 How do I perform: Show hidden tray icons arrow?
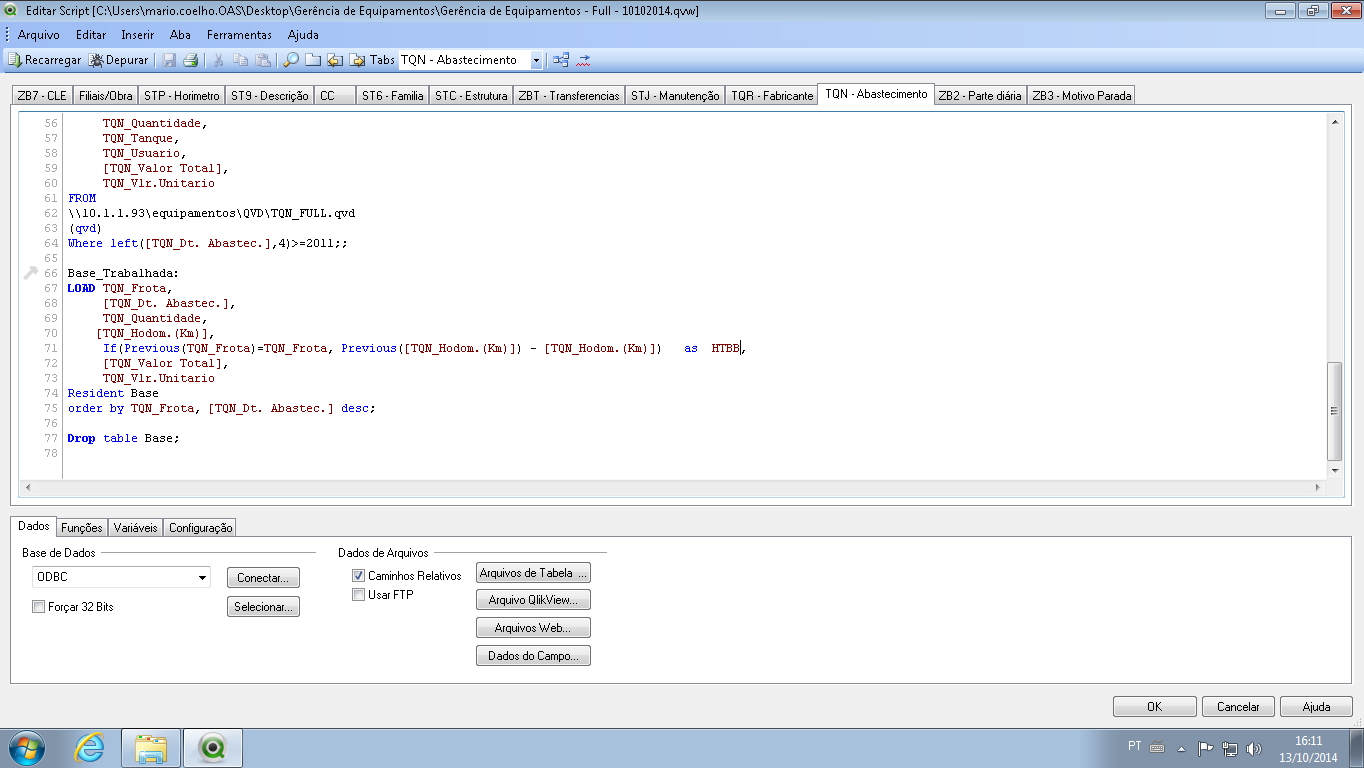point(1182,748)
